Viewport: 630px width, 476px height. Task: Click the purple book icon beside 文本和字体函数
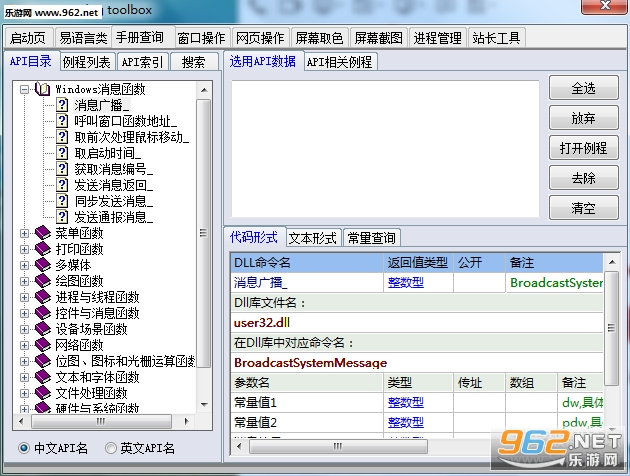coord(43,377)
